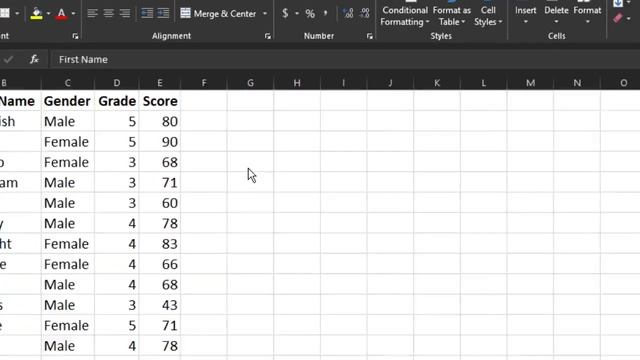
Task: Center align the cell text
Action: [108, 13]
